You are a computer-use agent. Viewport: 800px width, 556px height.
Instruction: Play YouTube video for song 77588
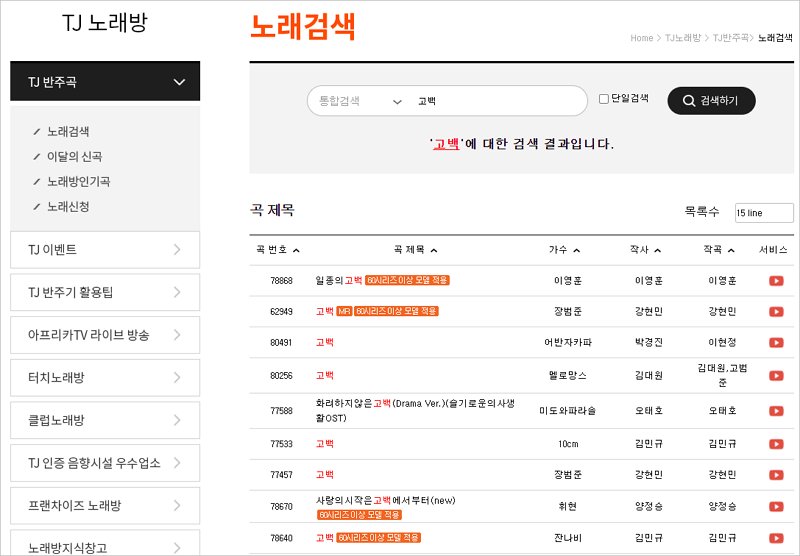tap(775, 410)
